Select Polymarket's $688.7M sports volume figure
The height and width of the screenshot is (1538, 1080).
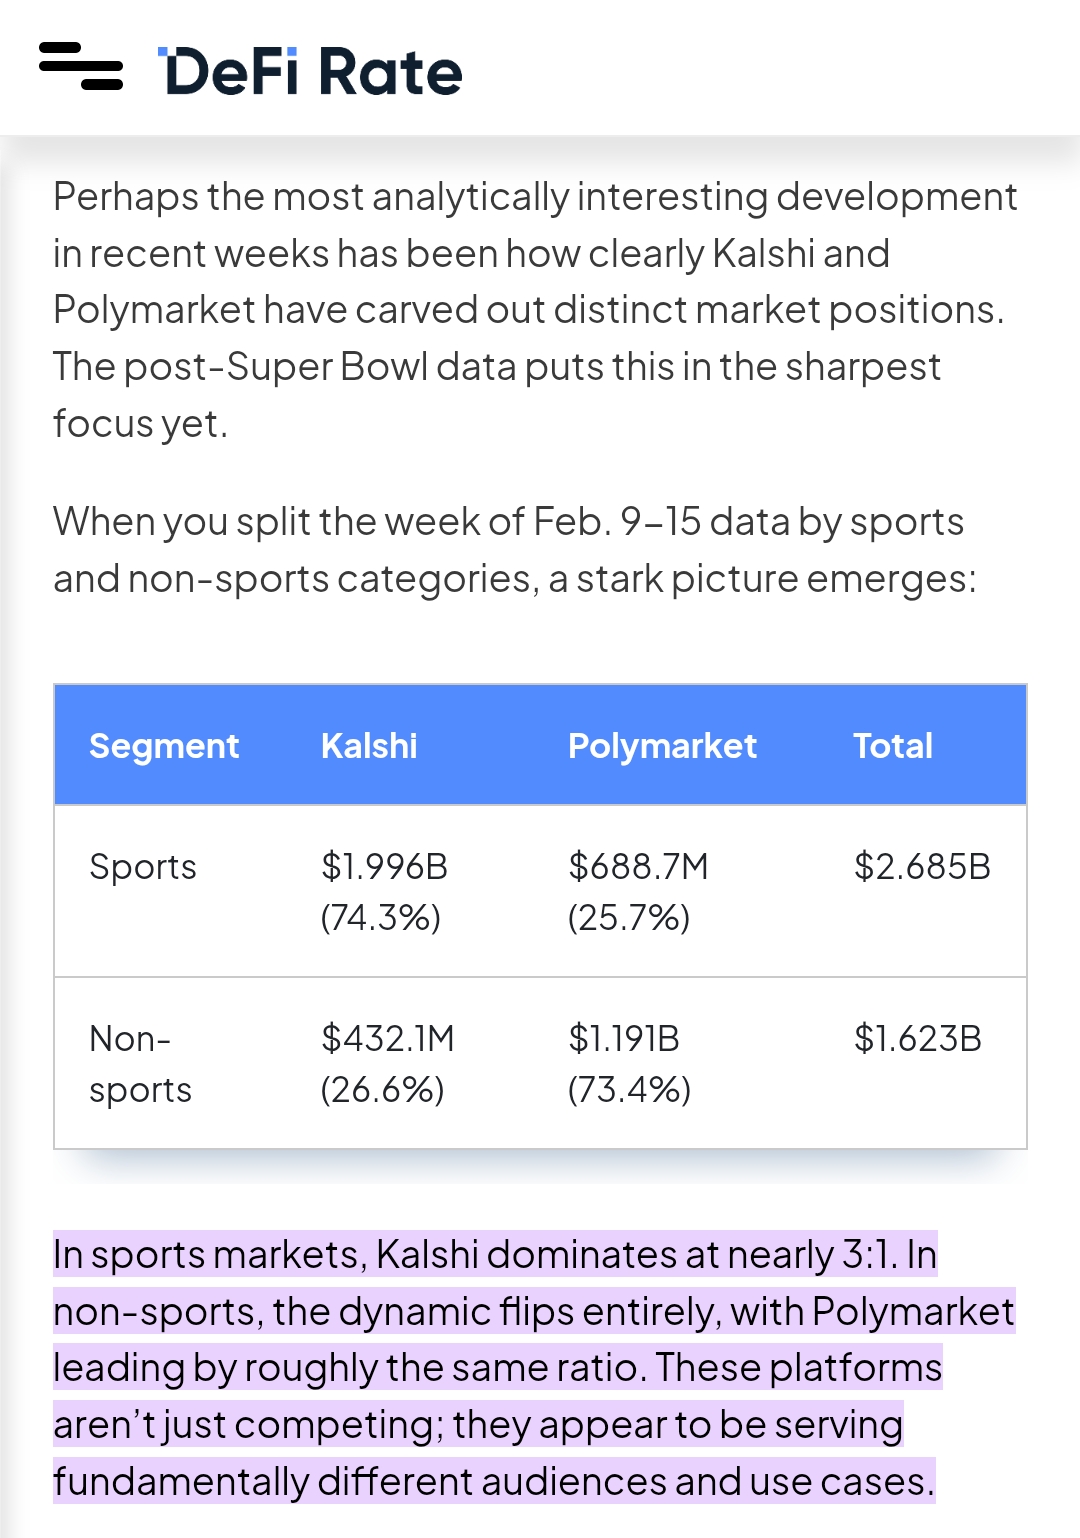click(x=638, y=866)
